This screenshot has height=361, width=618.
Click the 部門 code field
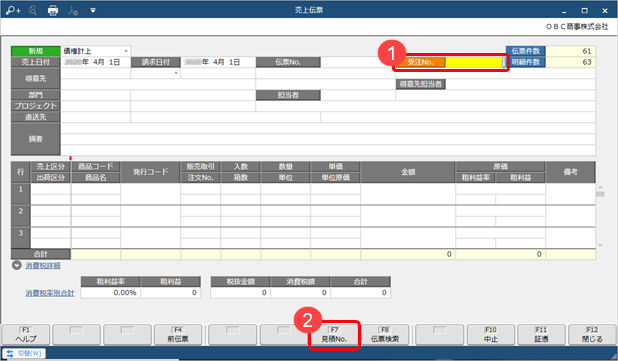point(96,95)
